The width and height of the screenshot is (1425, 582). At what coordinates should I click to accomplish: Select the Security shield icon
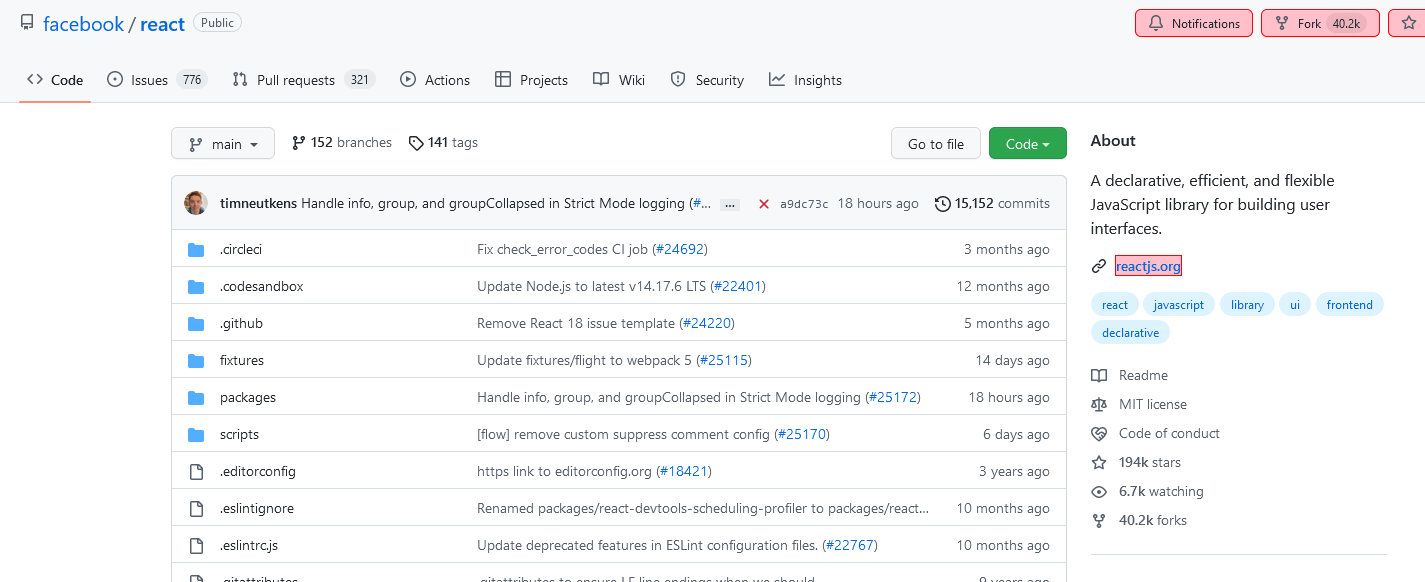pyautogui.click(x=676, y=79)
